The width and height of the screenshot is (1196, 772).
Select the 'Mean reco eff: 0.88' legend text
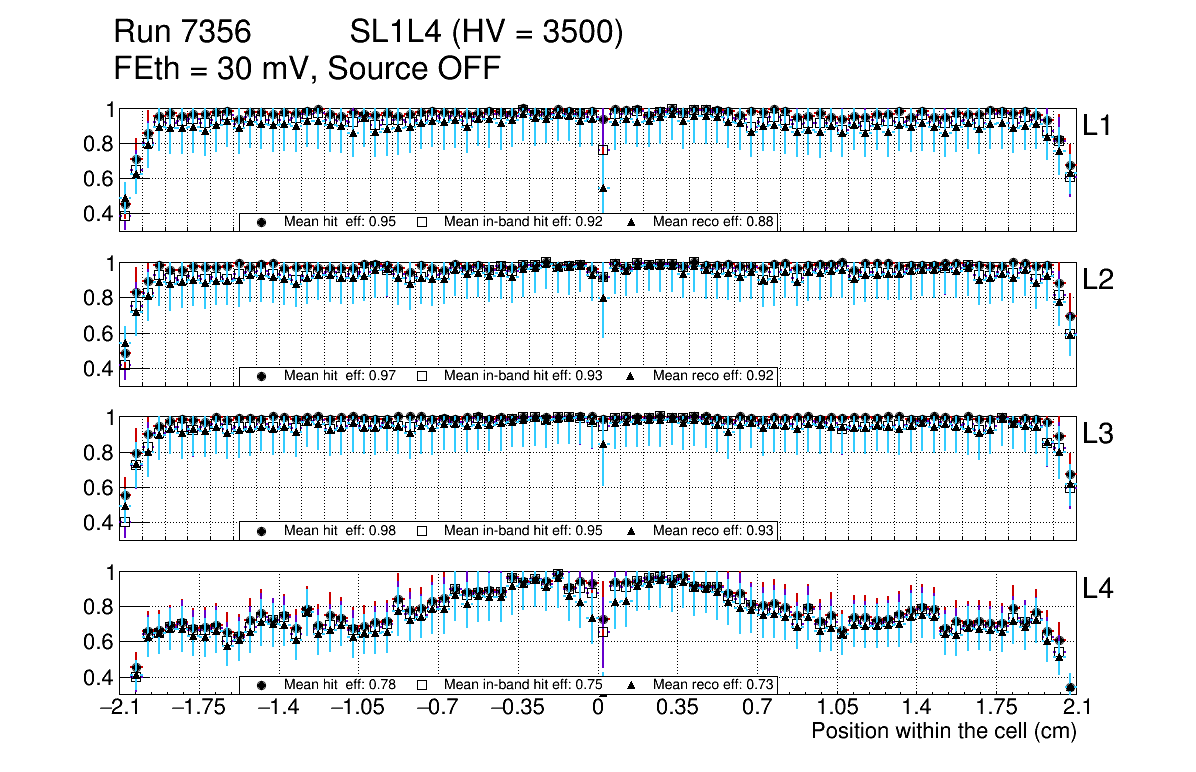point(713,222)
